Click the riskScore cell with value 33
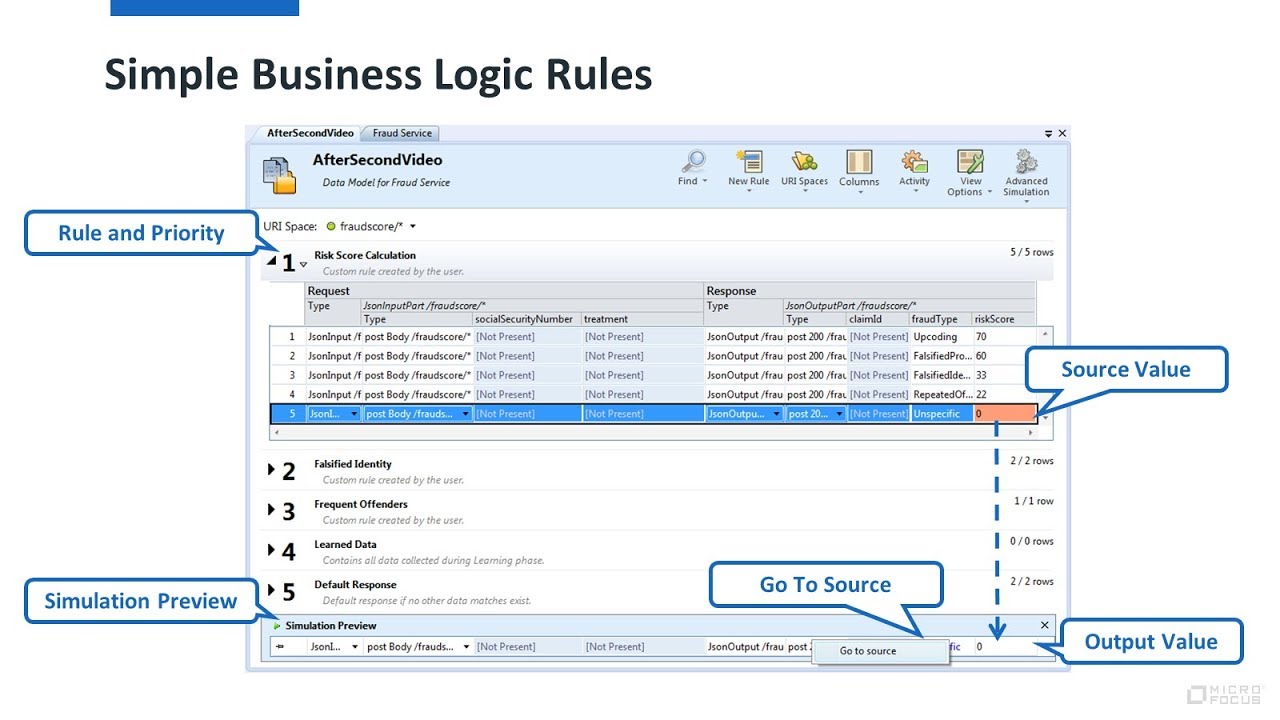This screenshot has width=1280, height=720. pyautogui.click(x=1004, y=375)
